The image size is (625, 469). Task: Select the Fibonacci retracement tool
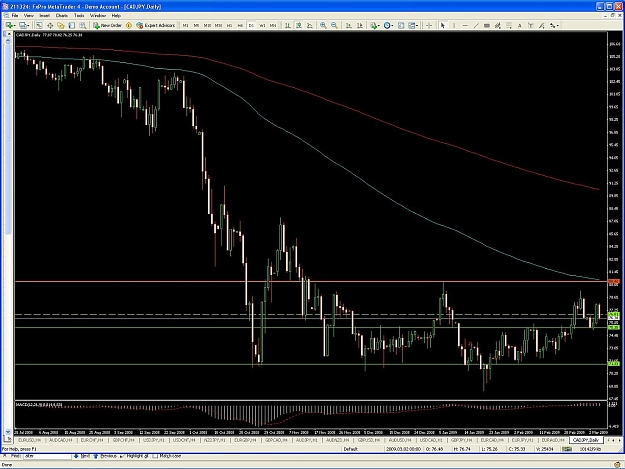click(509, 26)
